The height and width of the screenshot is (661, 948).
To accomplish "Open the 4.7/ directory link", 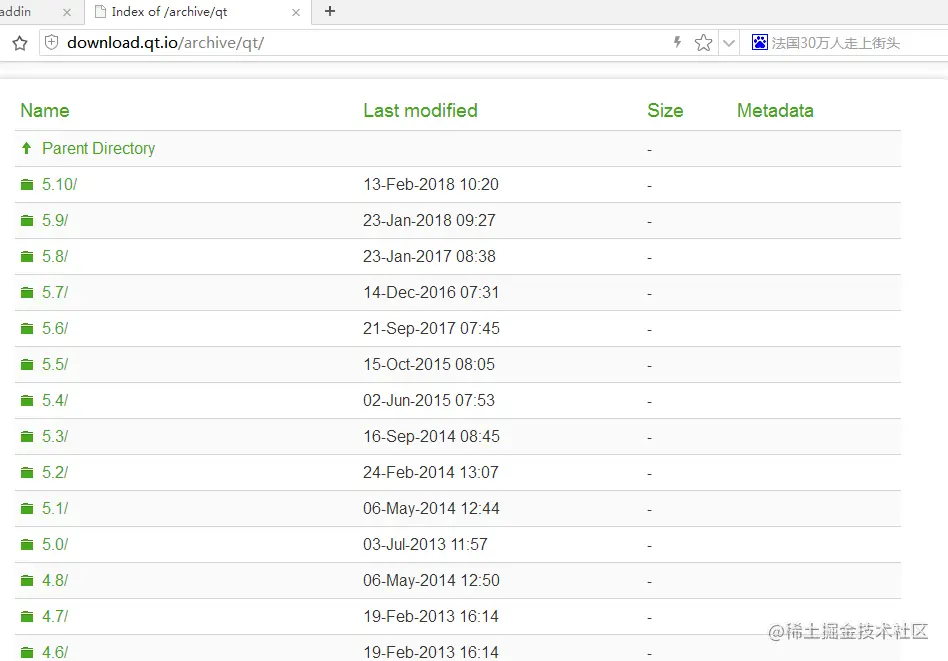I will (55, 616).
